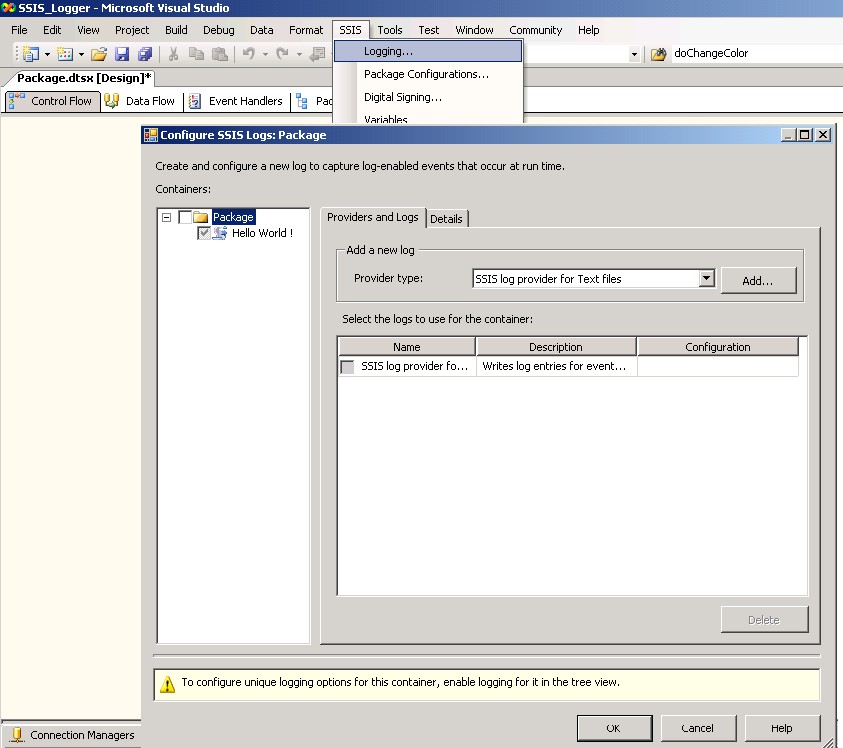Click the Add New Item toolbar icon
843x748 pixels.
pyautogui.click(x=65, y=54)
